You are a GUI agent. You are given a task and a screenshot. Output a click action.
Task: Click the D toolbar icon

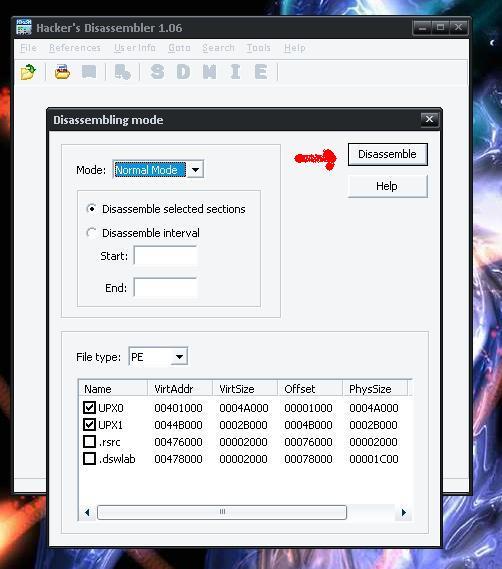183,72
